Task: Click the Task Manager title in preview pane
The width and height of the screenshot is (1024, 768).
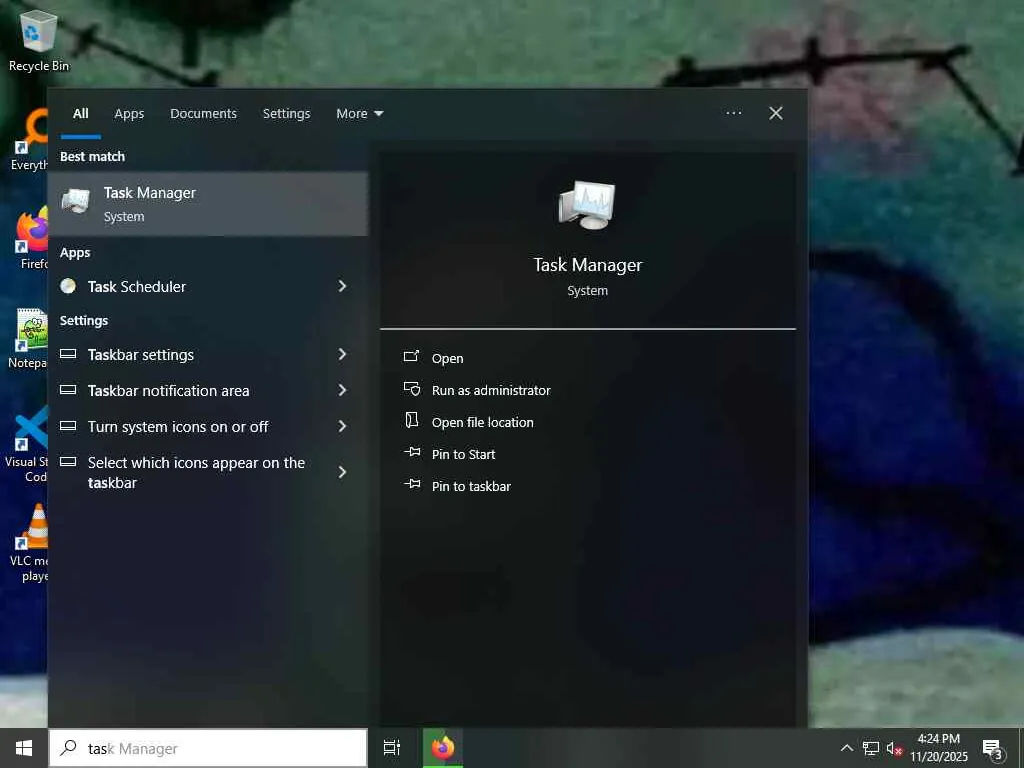Action: click(588, 264)
